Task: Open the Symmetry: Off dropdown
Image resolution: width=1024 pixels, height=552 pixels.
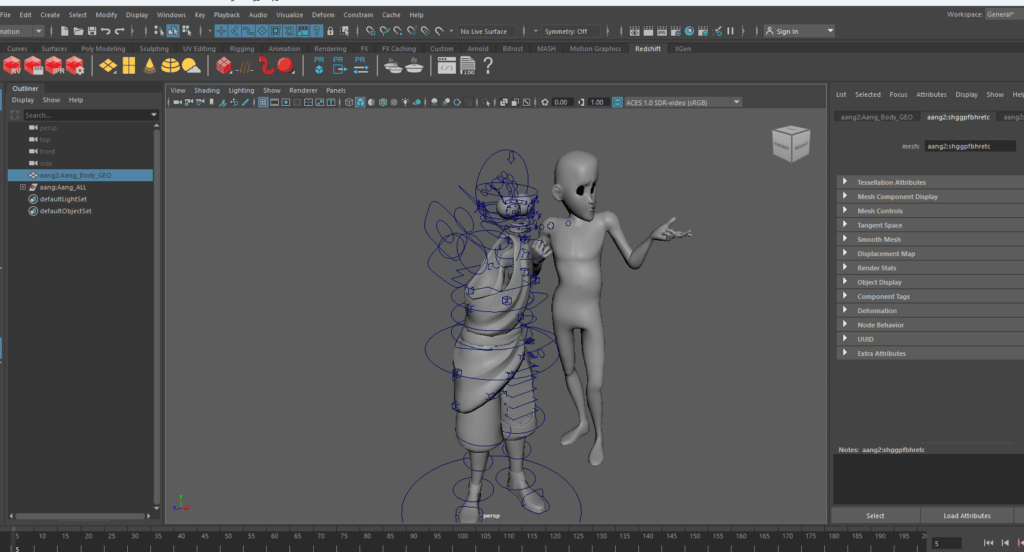Action: (569, 31)
